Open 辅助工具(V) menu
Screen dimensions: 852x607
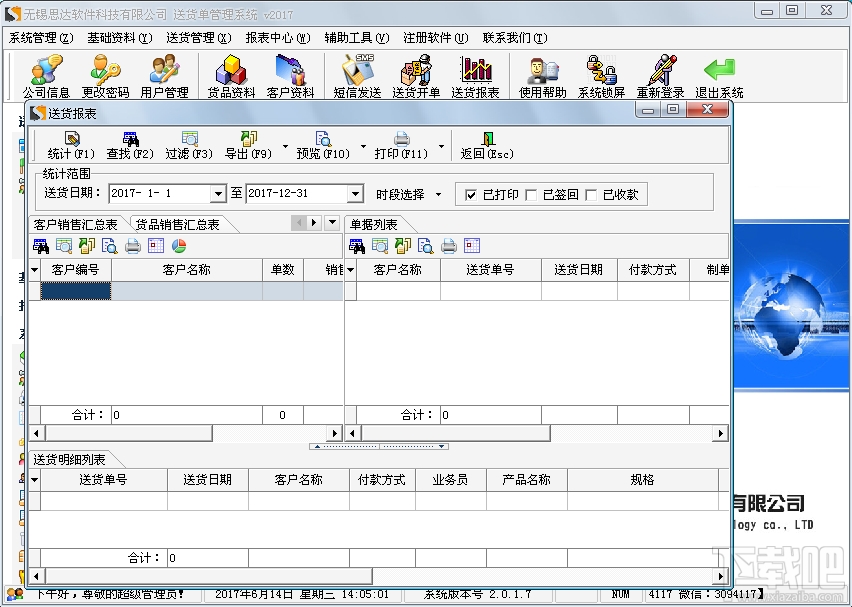[356, 38]
